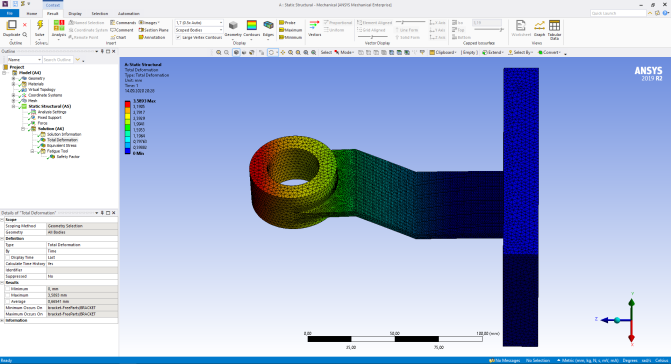Switch to the Display tab

pyautogui.click(x=75, y=14)
